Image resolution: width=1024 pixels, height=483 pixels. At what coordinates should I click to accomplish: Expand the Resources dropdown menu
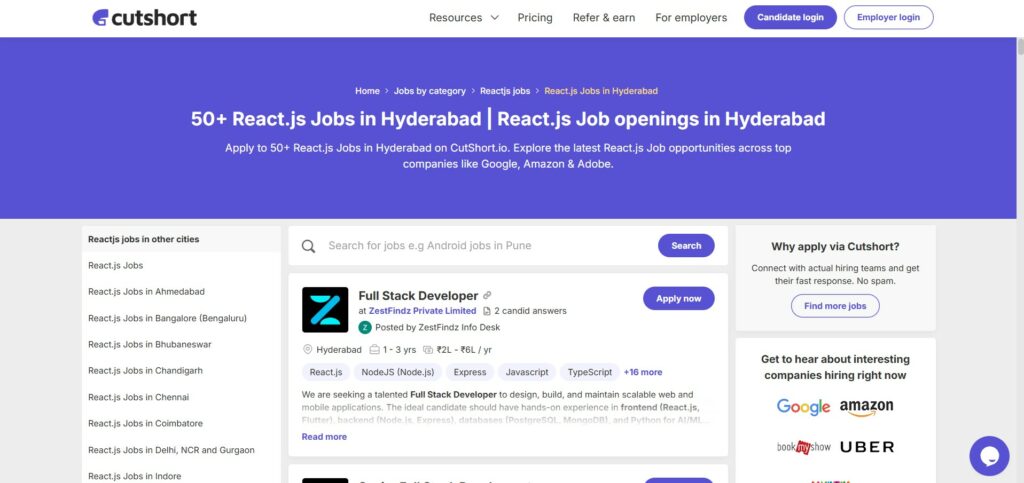pos(464,18)
